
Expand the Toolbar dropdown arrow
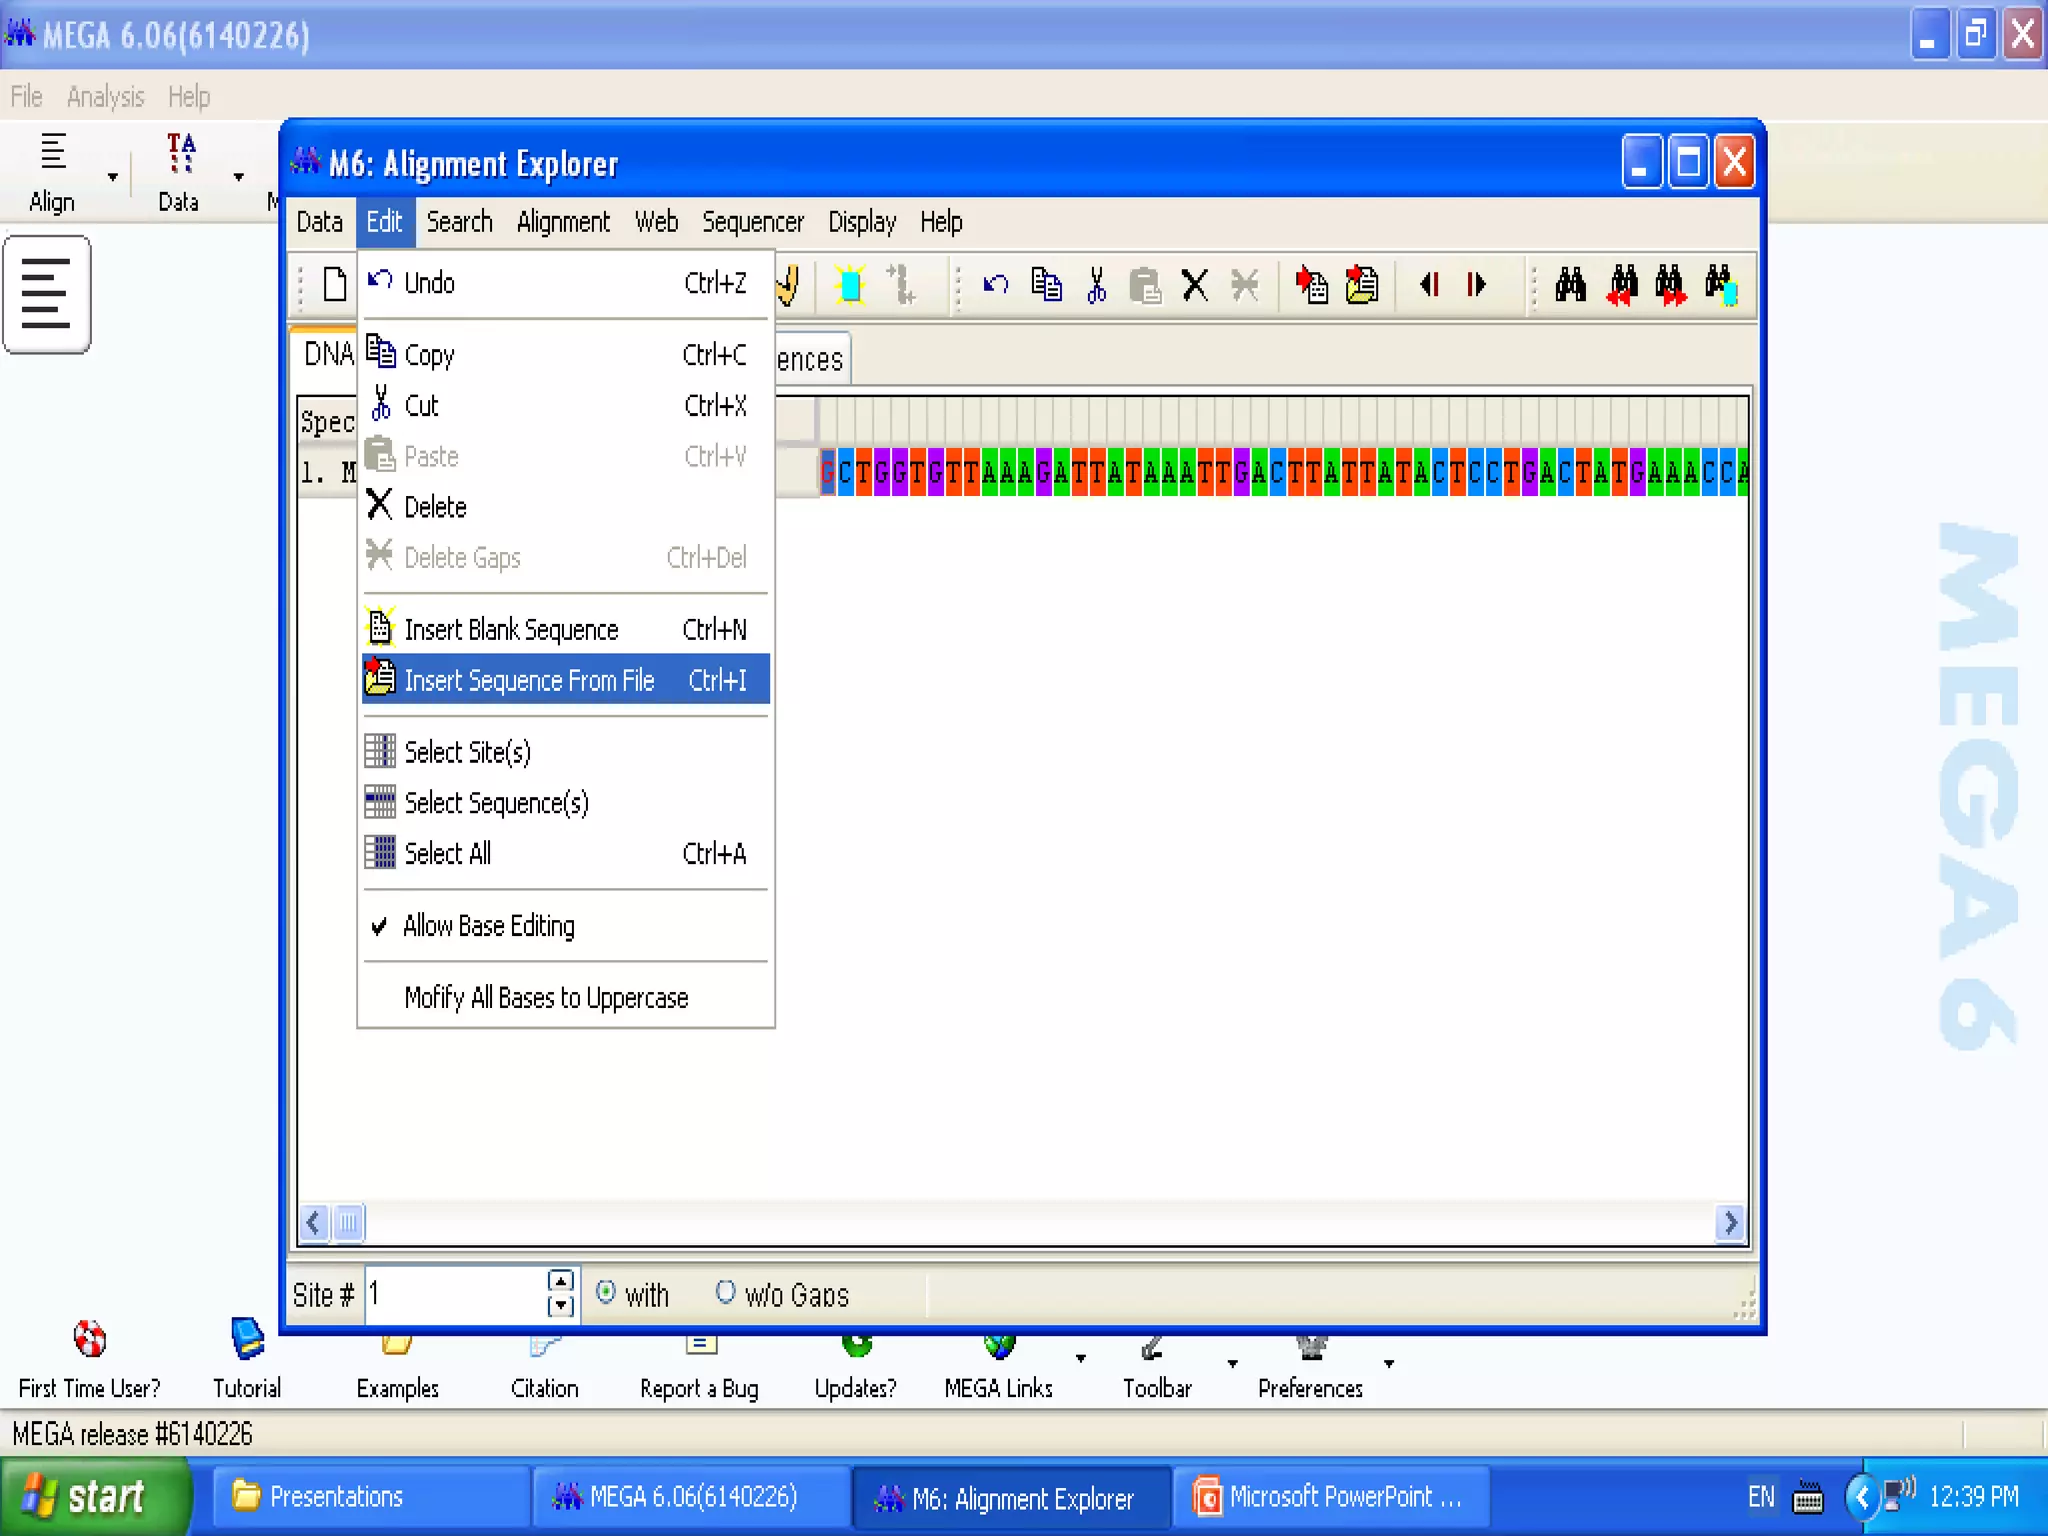point(1232,1363)
